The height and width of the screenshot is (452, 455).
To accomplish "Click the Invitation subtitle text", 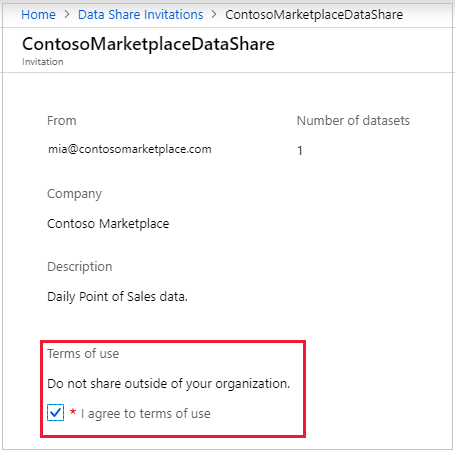I will (43, 62).
